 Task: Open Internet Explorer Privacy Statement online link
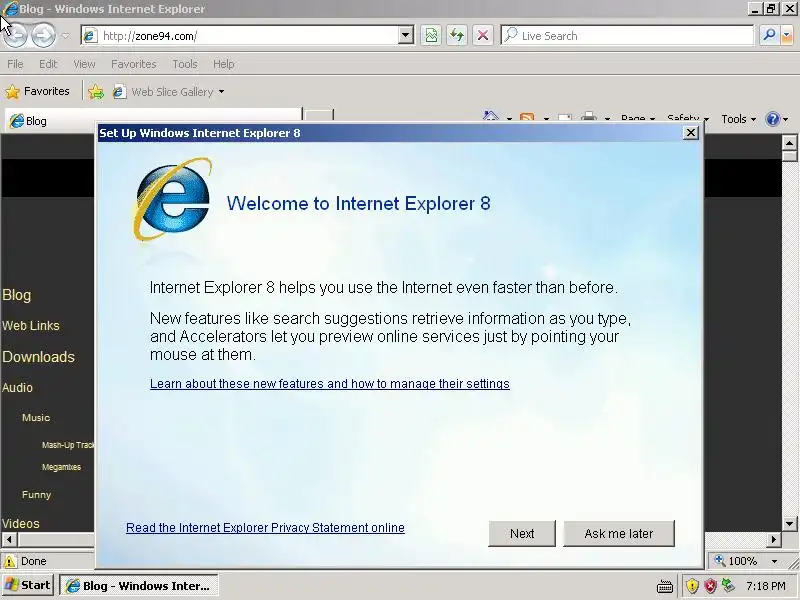(x=265, y=528)
